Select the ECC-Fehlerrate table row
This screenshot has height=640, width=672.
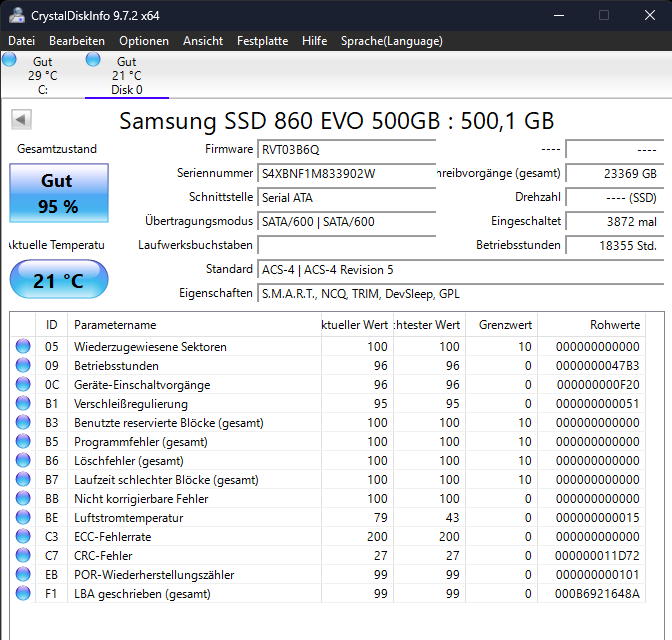tap(328, 536)
